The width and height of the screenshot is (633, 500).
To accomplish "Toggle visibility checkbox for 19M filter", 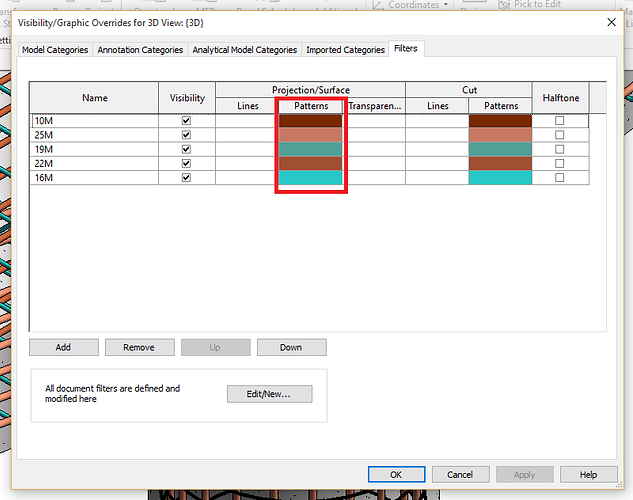I will coord(186,149).
